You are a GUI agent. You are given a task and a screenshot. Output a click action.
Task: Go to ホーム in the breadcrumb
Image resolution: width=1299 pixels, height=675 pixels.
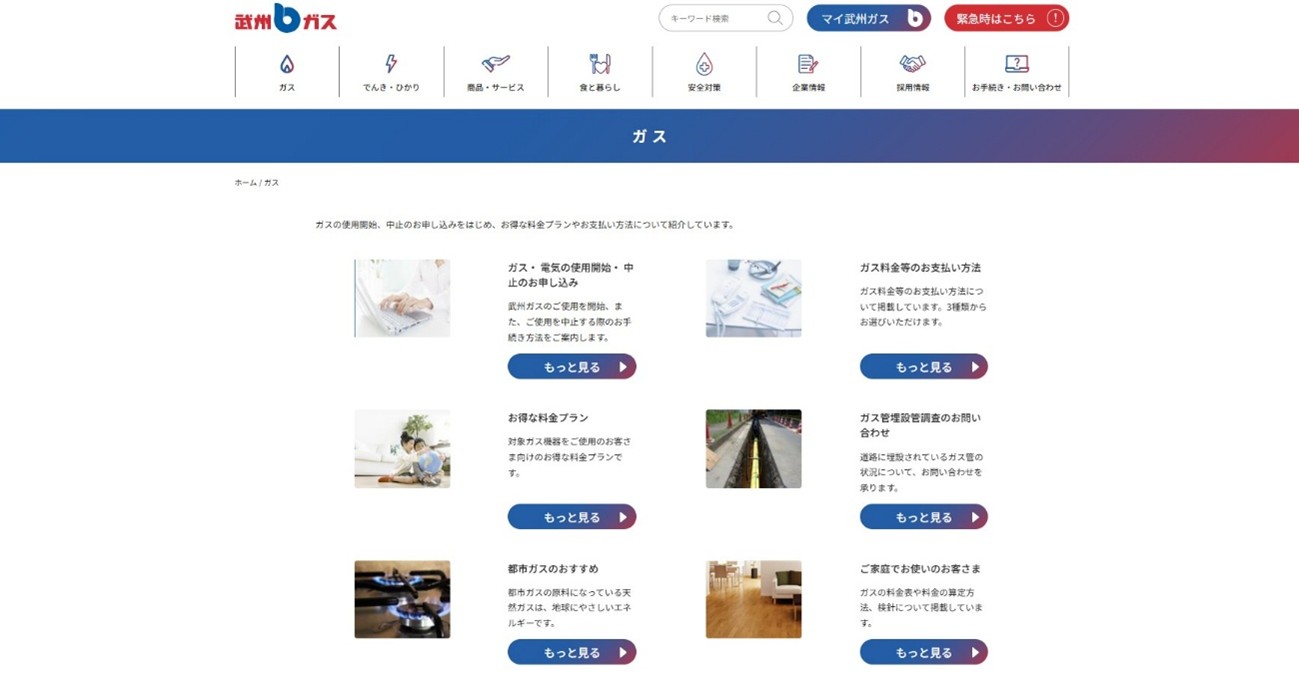click(245, 183)
